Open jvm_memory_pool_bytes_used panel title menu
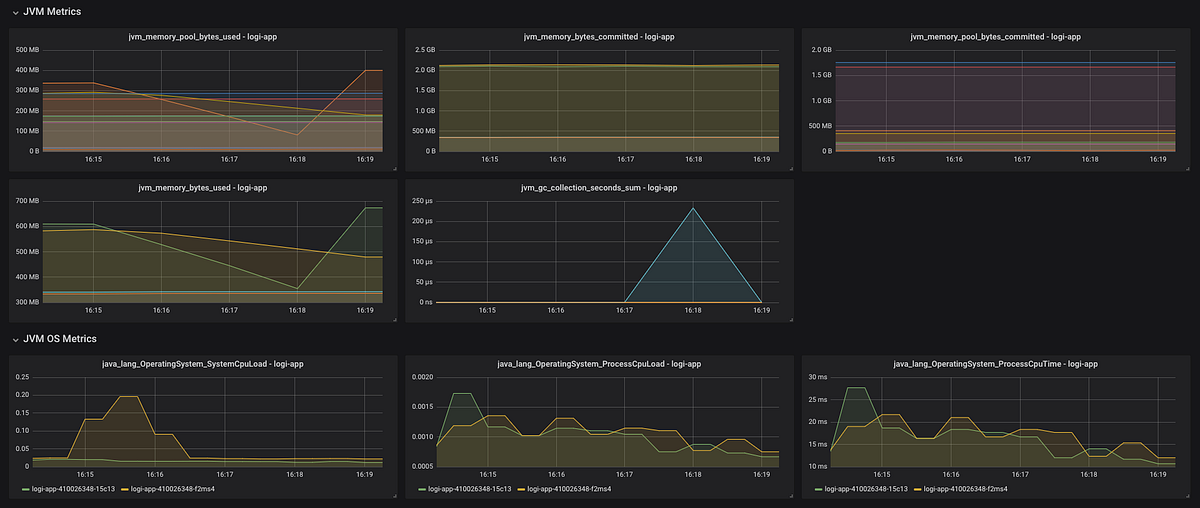1200x508 pixels. (203, 37)
